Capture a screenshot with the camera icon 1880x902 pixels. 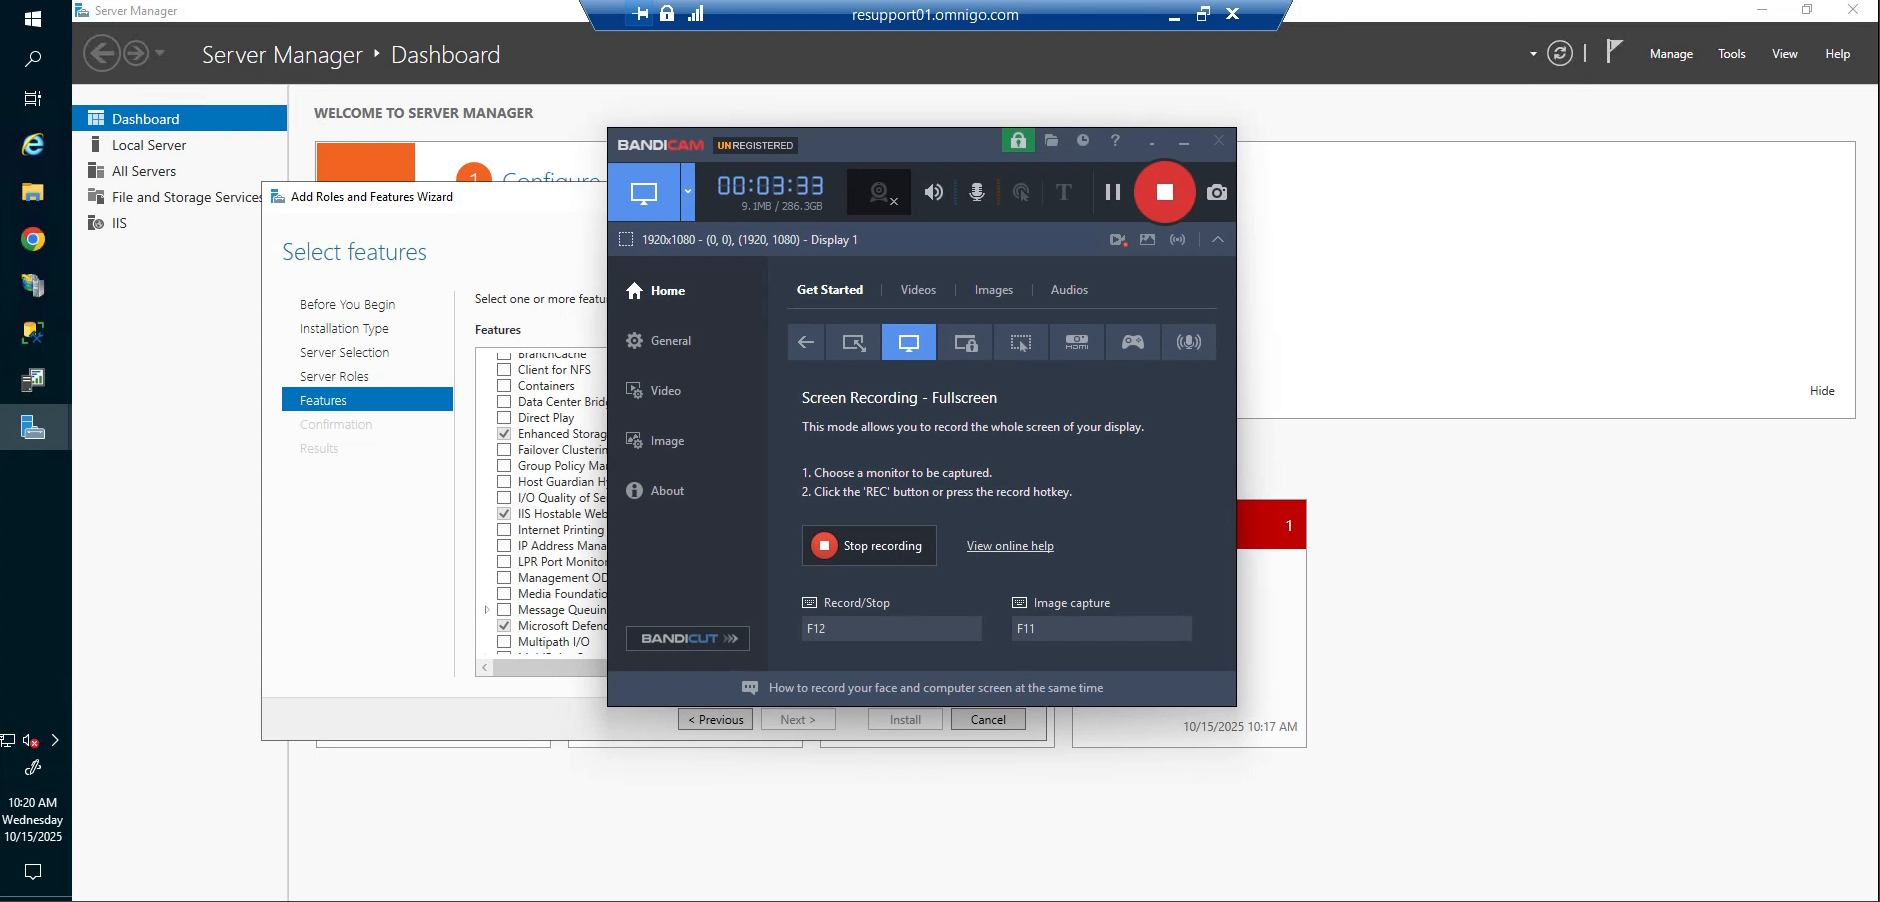pyautogui.click(x=1216, y=192)
